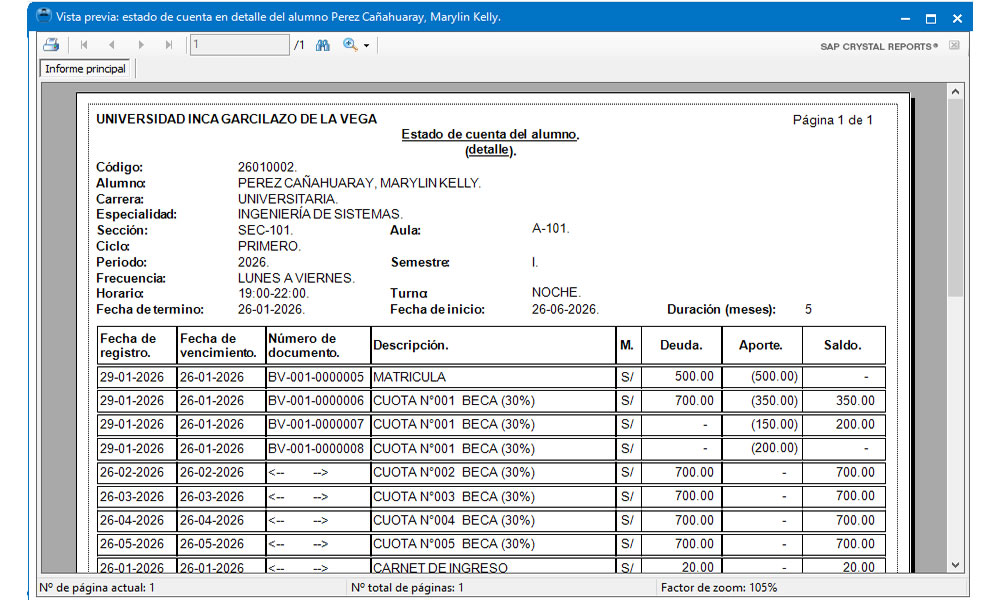Click document number BV-001-0000007
This screenshot has height=600, width=1000.
point(316,425)
